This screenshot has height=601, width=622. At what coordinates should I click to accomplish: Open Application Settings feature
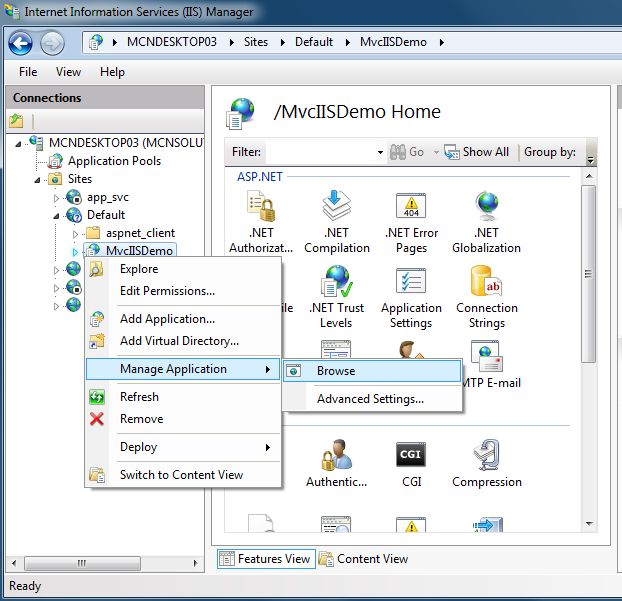[411, 297]
